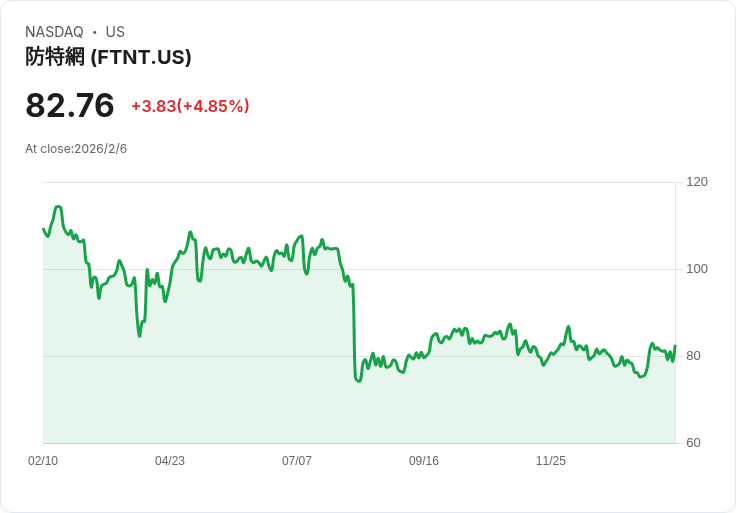Open the 防特網 (FTNT.US) stock title
The image size is (736, 513).
tap(108, 57)
